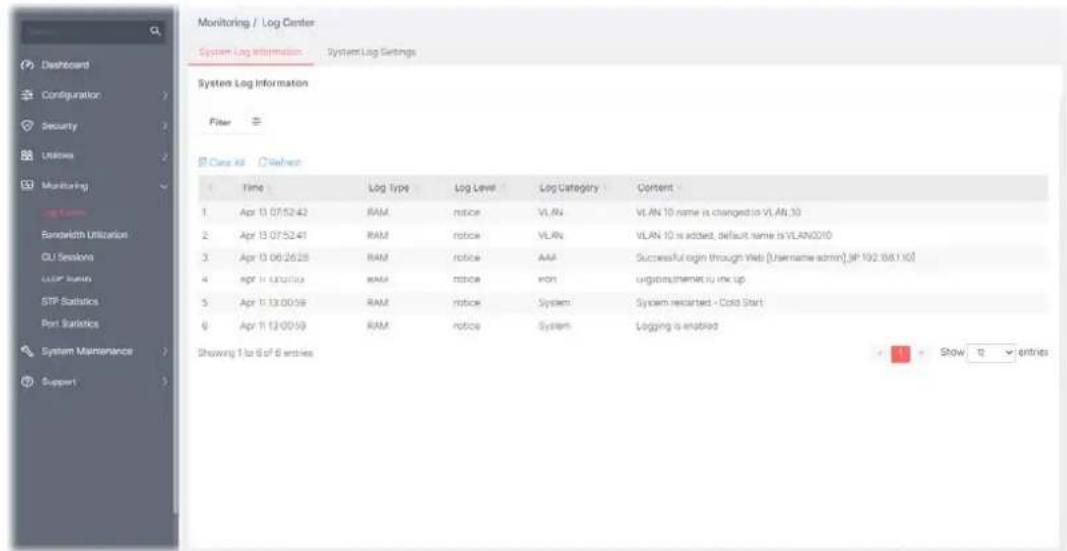The image size is (1067, 551).
Task: Sort by Log Level column header
Action: click(x=473, y=187)
